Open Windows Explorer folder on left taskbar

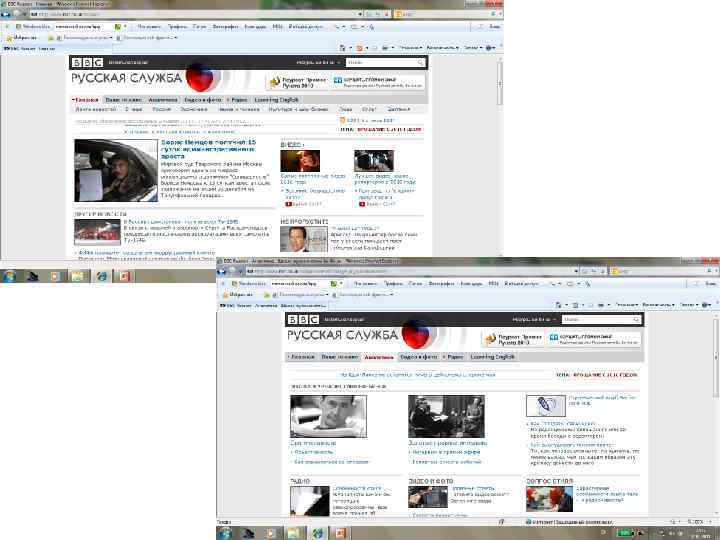[78, 276]
